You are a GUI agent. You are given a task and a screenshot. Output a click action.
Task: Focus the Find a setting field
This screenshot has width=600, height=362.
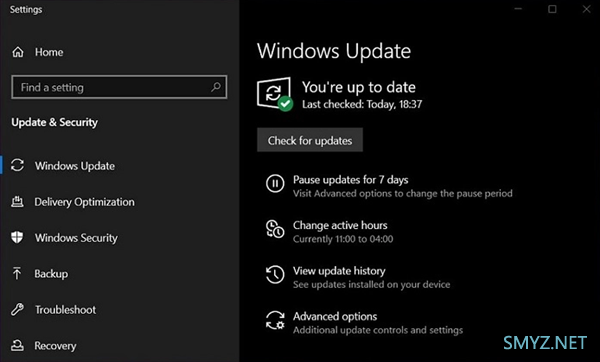(119, 87)
